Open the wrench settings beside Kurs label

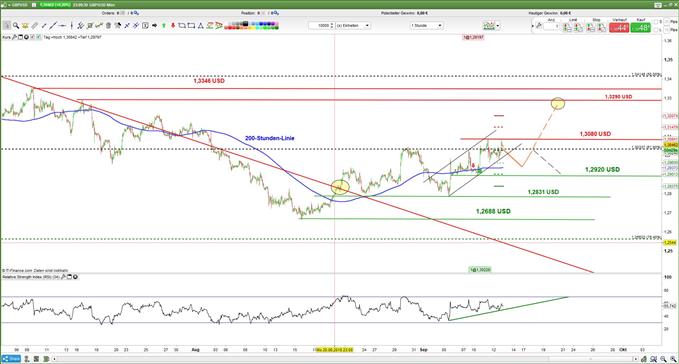pyautogui.click(x=14, y=37)
